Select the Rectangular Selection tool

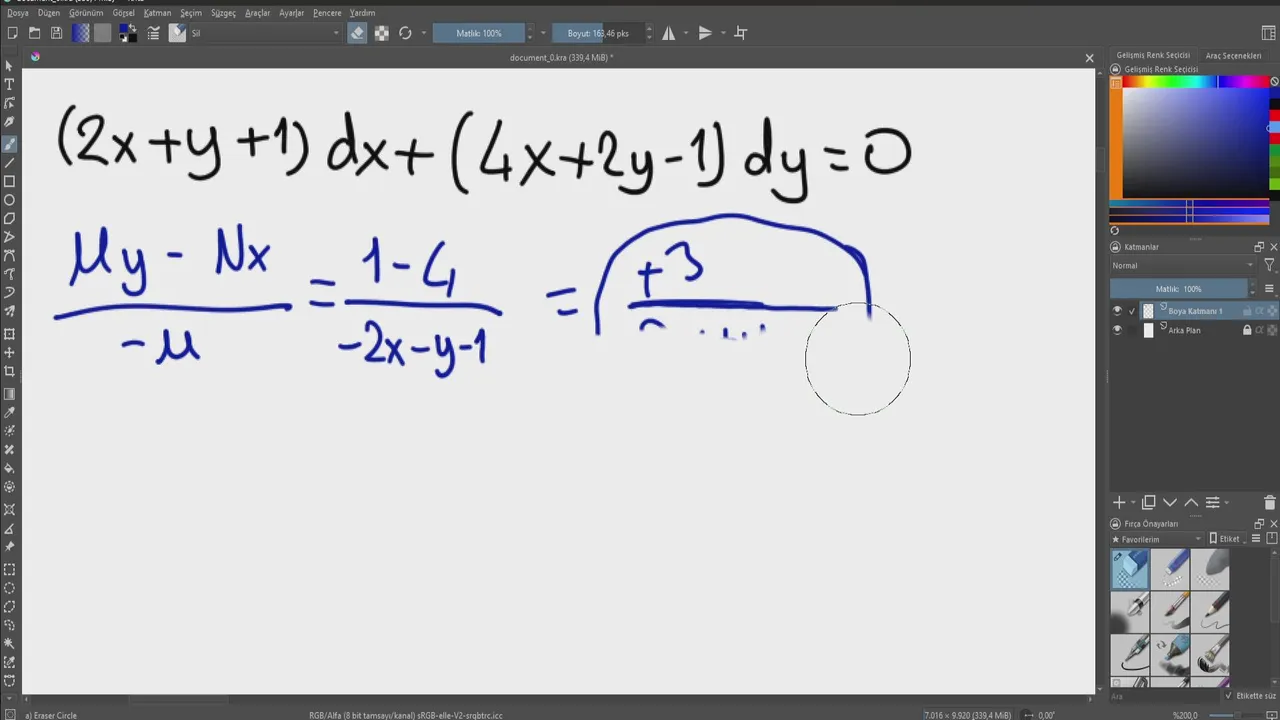click(x=9, y=569)
